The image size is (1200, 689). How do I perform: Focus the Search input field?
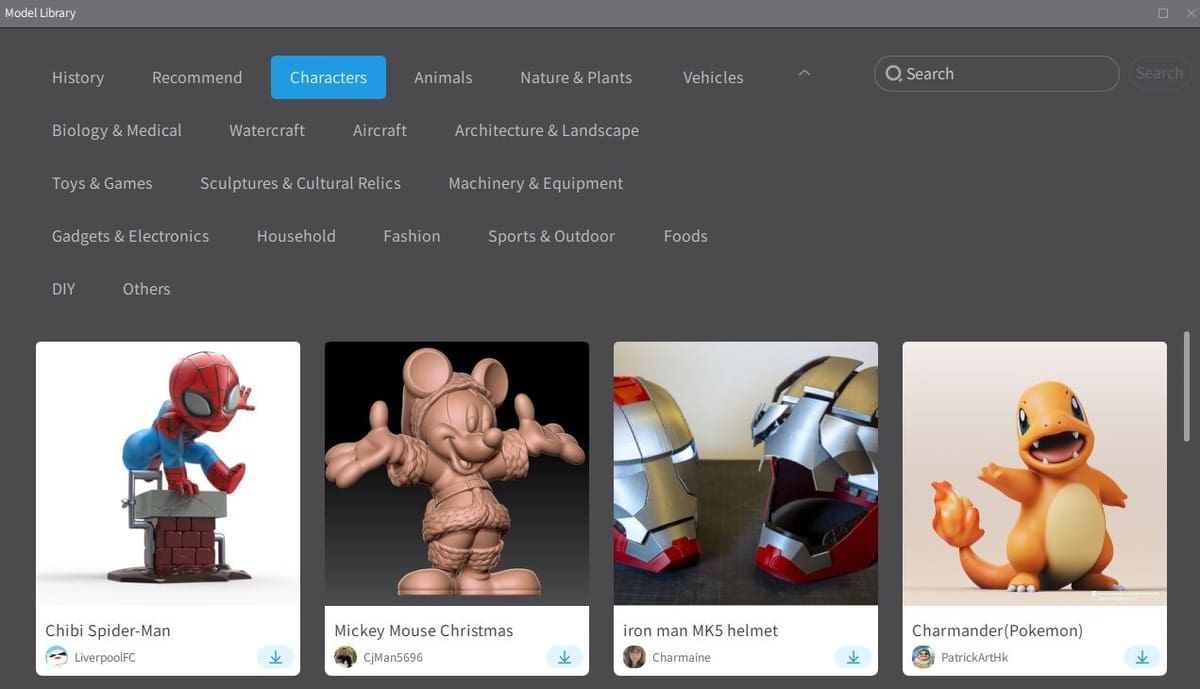[x=996, y=74]
